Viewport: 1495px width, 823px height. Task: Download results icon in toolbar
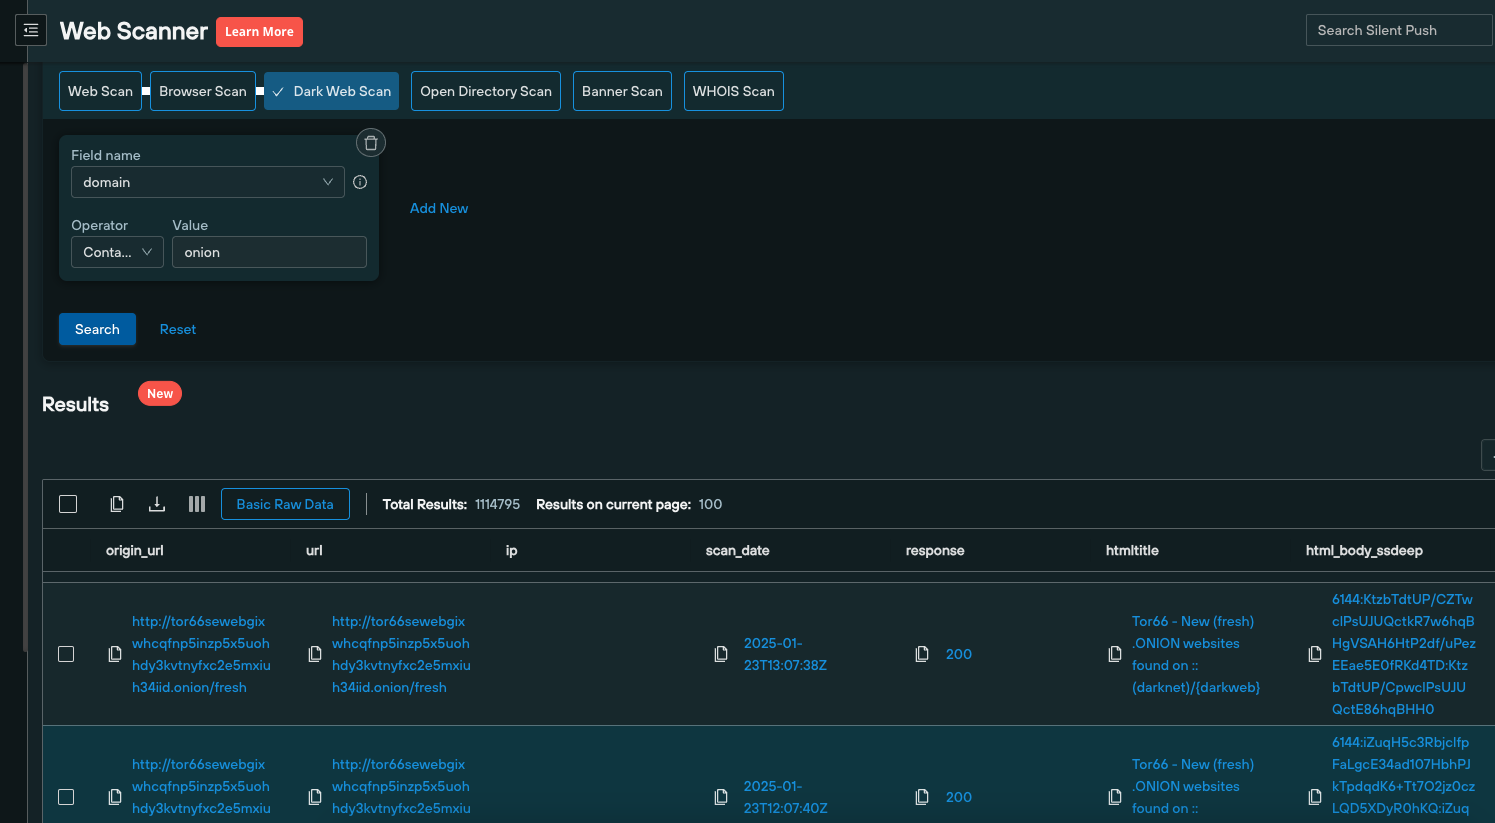(x=157, y=504)
